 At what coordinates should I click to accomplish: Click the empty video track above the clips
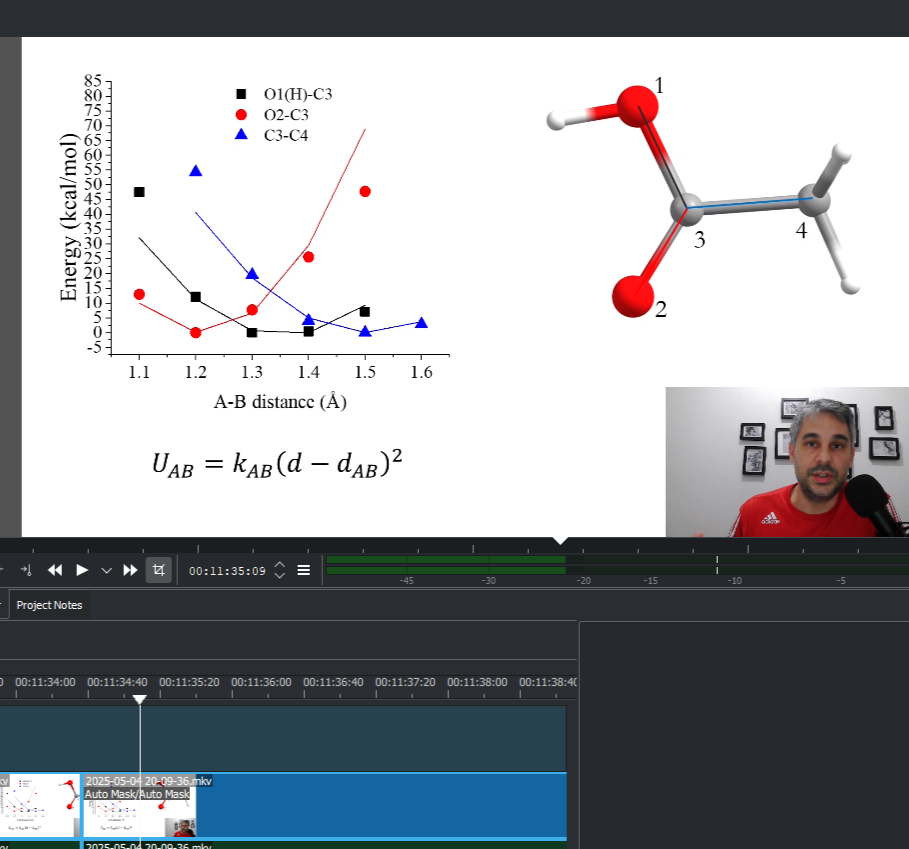(x=300, y=738)
